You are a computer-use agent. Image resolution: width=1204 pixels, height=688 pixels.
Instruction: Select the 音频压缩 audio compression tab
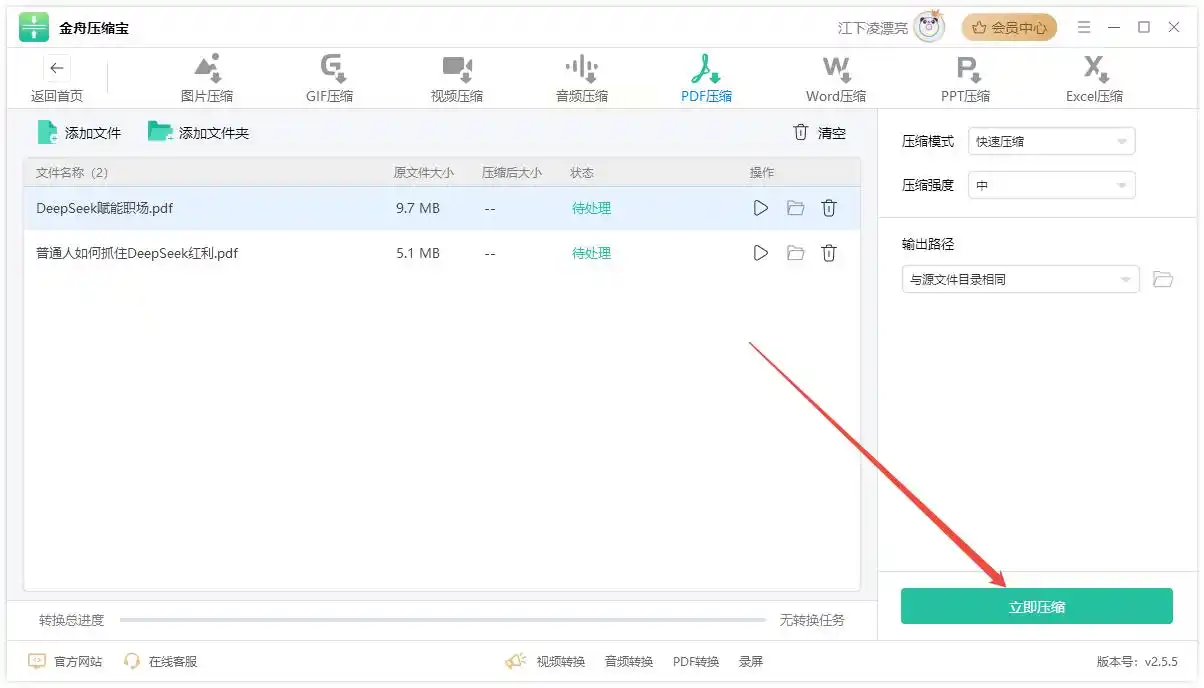(x=582, y=79)
